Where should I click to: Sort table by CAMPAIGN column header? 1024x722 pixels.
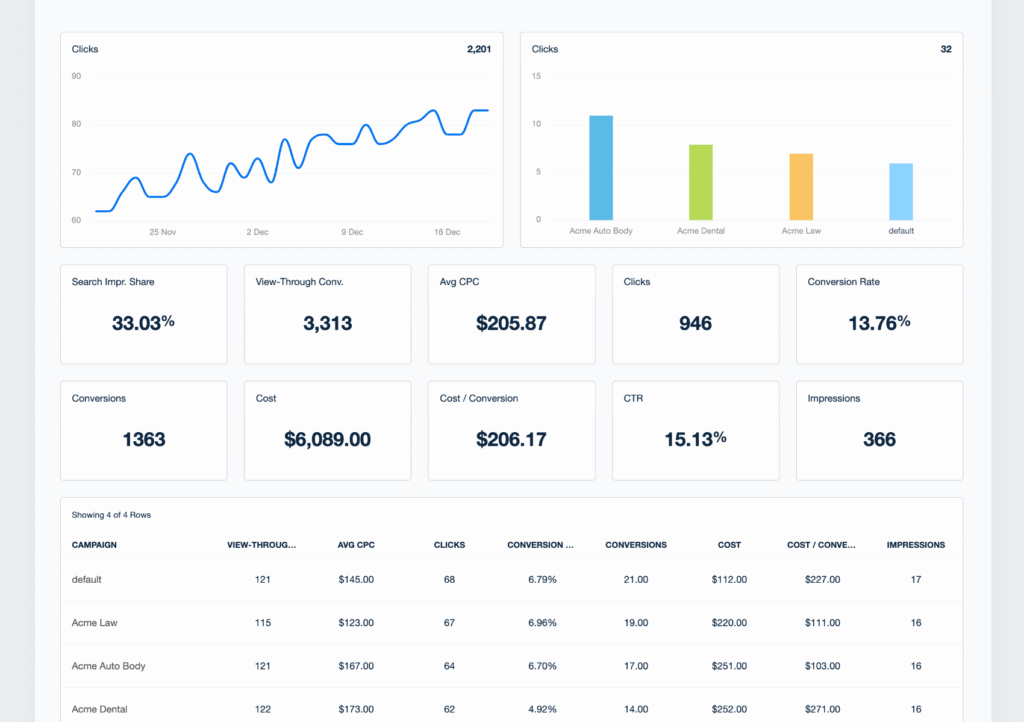tap(94, 545)
